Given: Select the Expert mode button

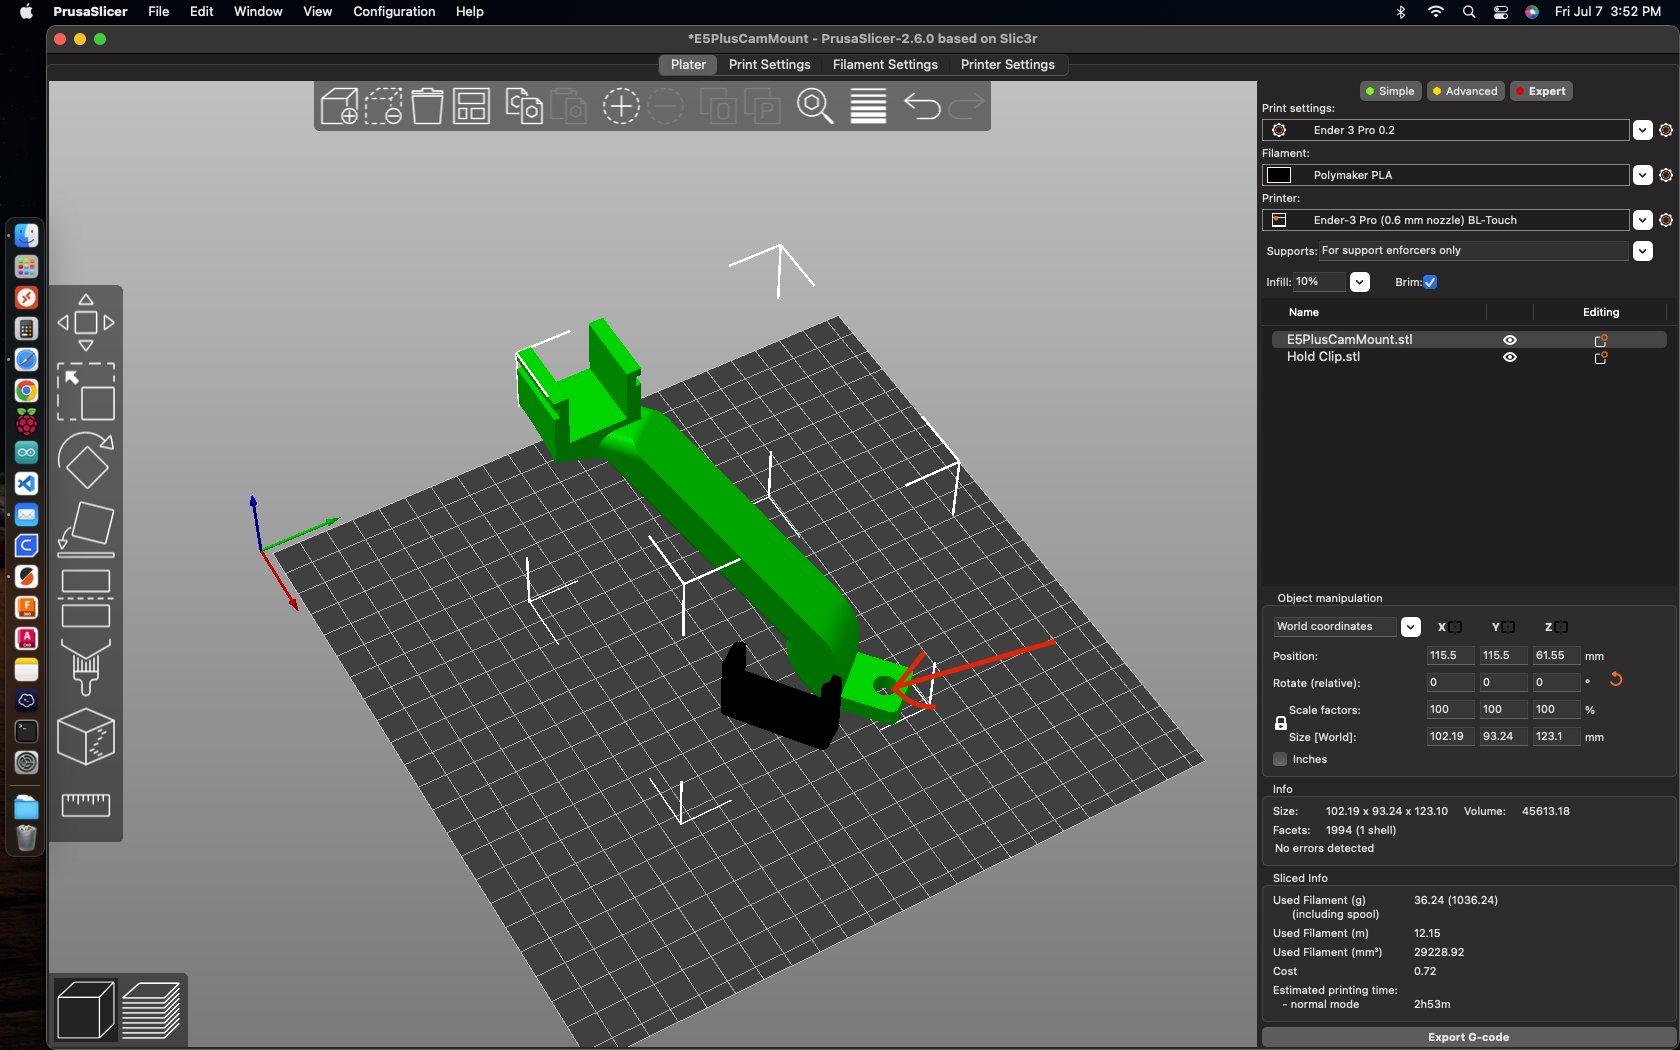Looking at the screenshot, I should (1541, 90).
